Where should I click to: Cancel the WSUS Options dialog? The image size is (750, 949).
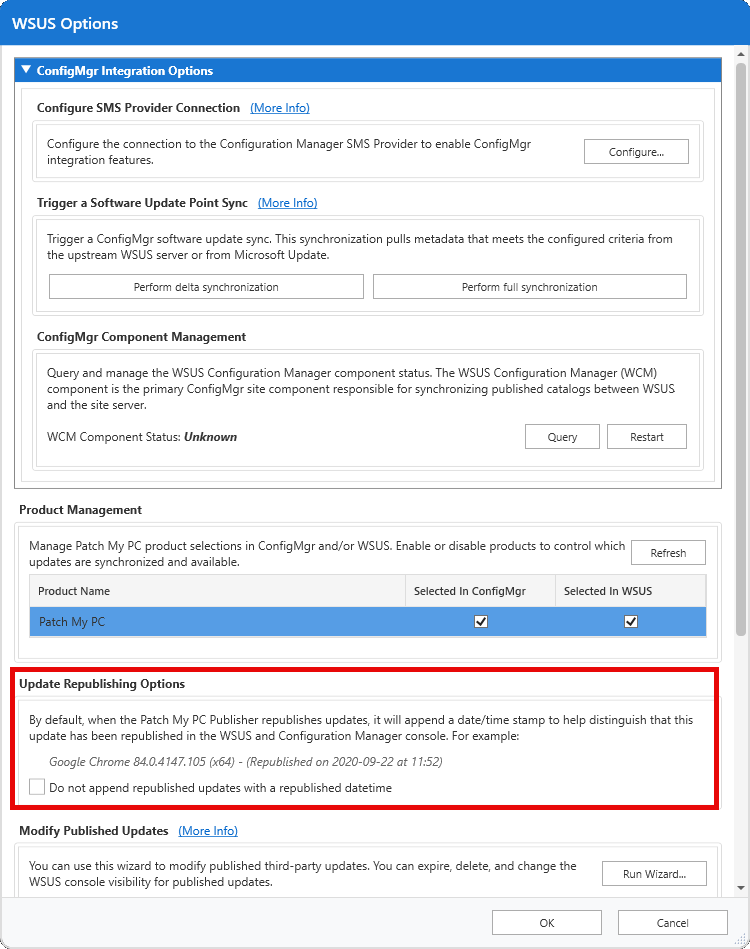click(672, 922)
